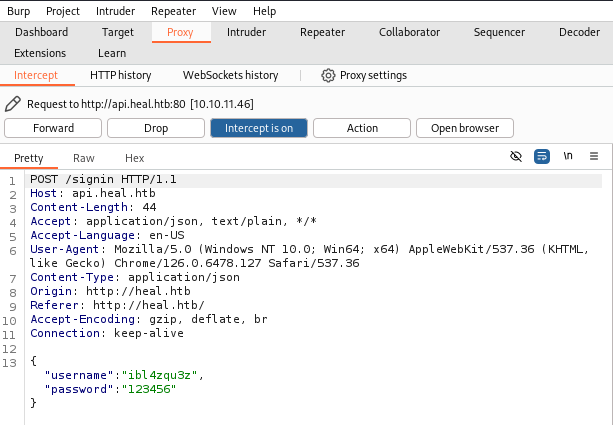Drop the intercepted request

tap(156, 128)
